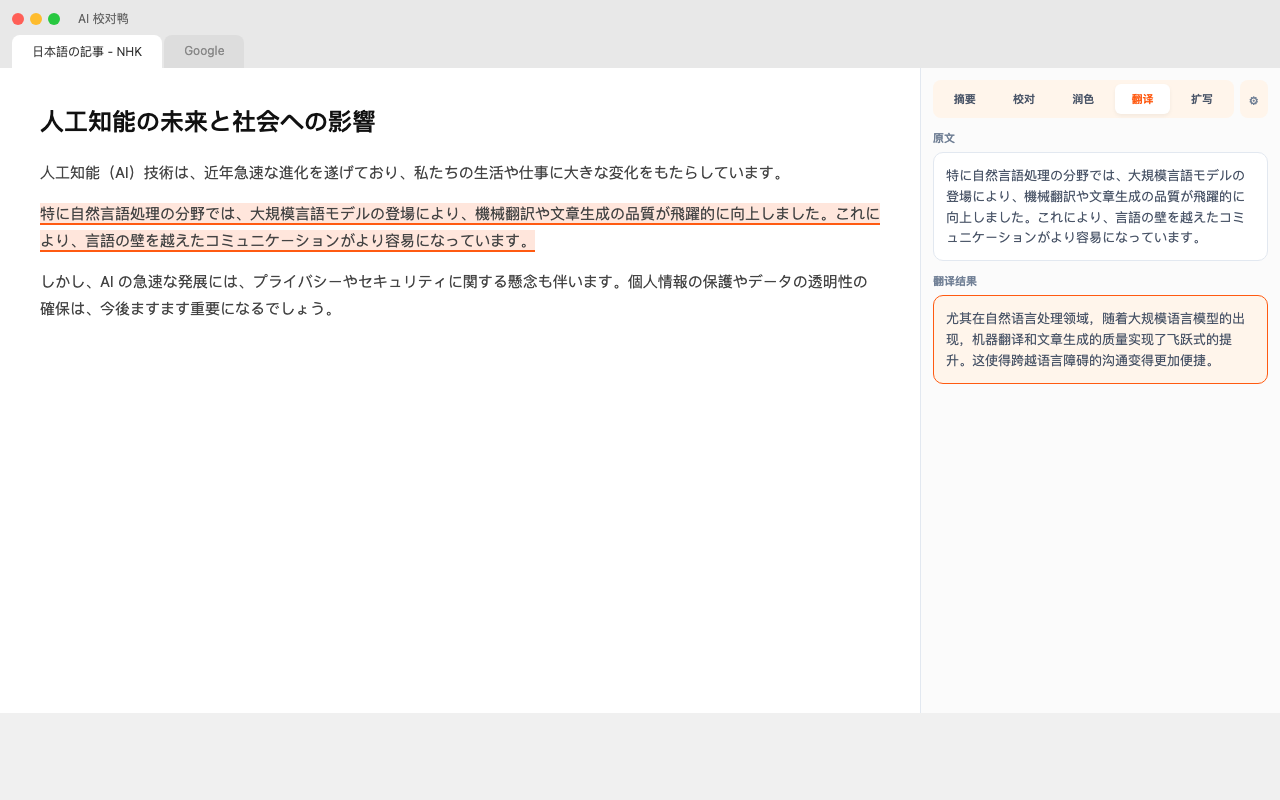Click the AI 校对鸭 title bar text

point(103,18)
